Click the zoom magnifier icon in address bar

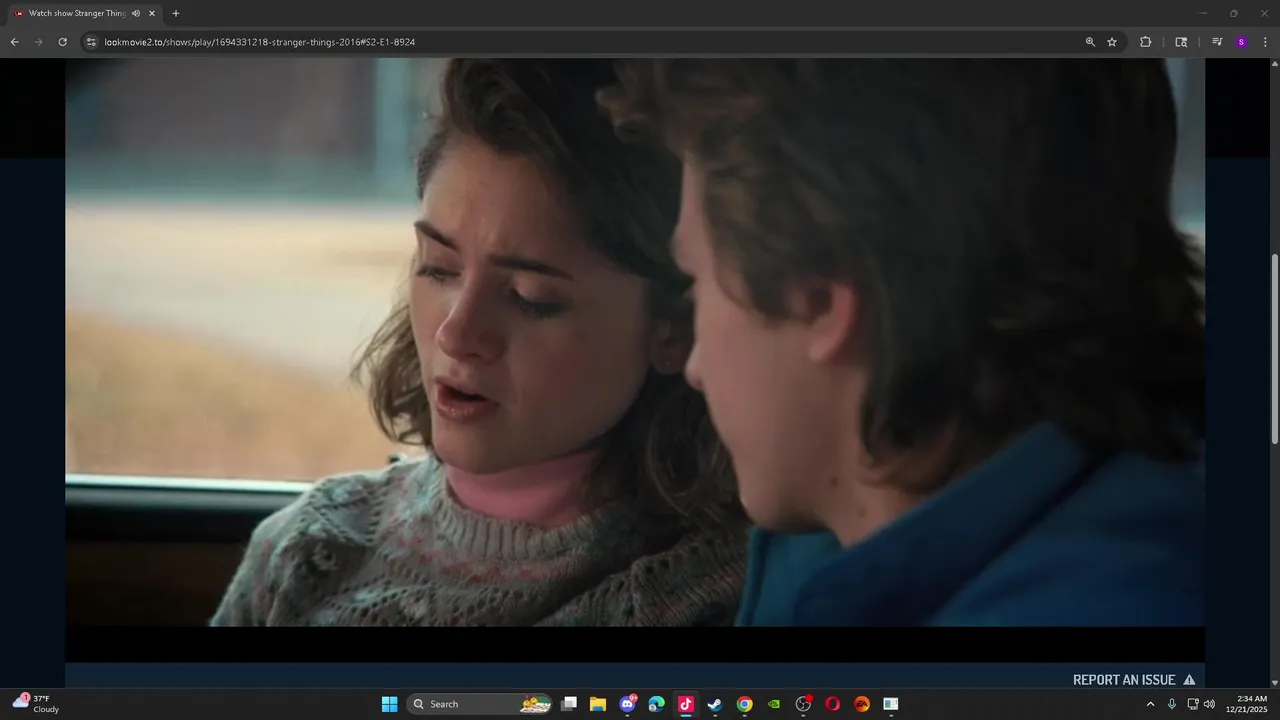pyautogui.click(x=1090, y=42)
